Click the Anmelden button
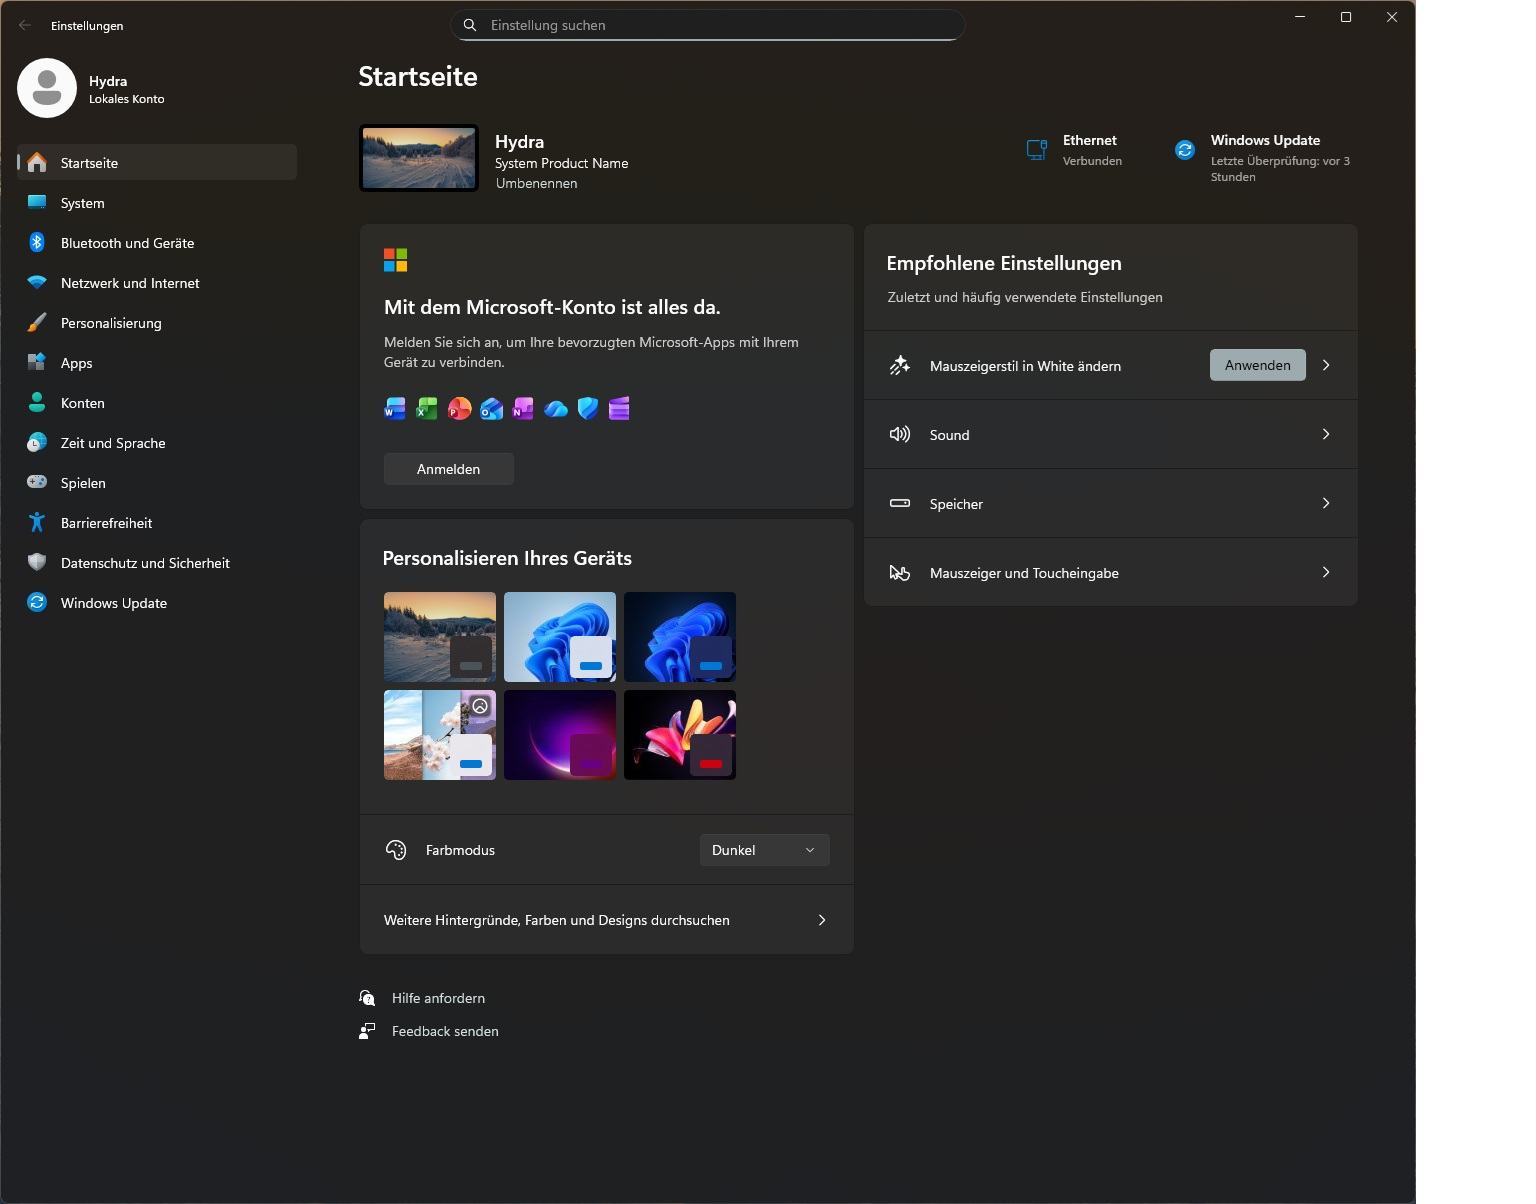Screen dimensions: 1536x1204 [x=449, y=469]
